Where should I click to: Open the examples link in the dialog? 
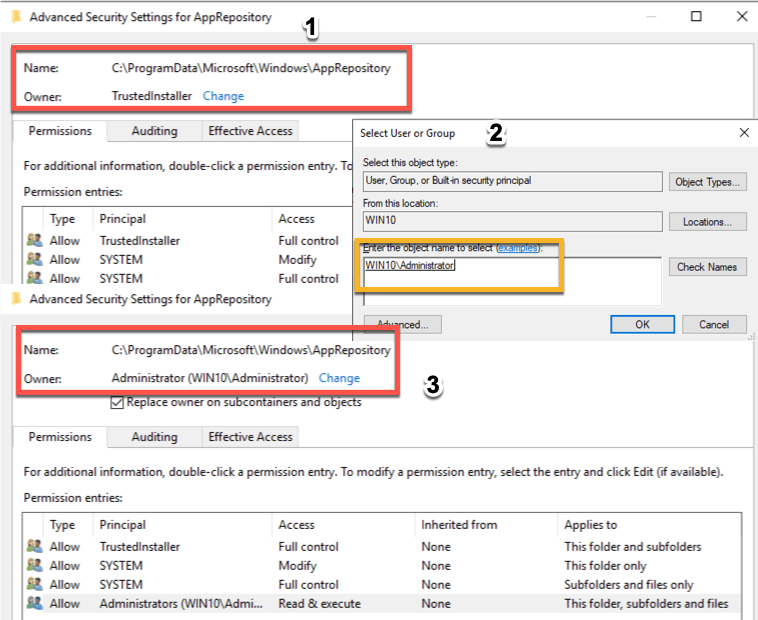(518, 248)
